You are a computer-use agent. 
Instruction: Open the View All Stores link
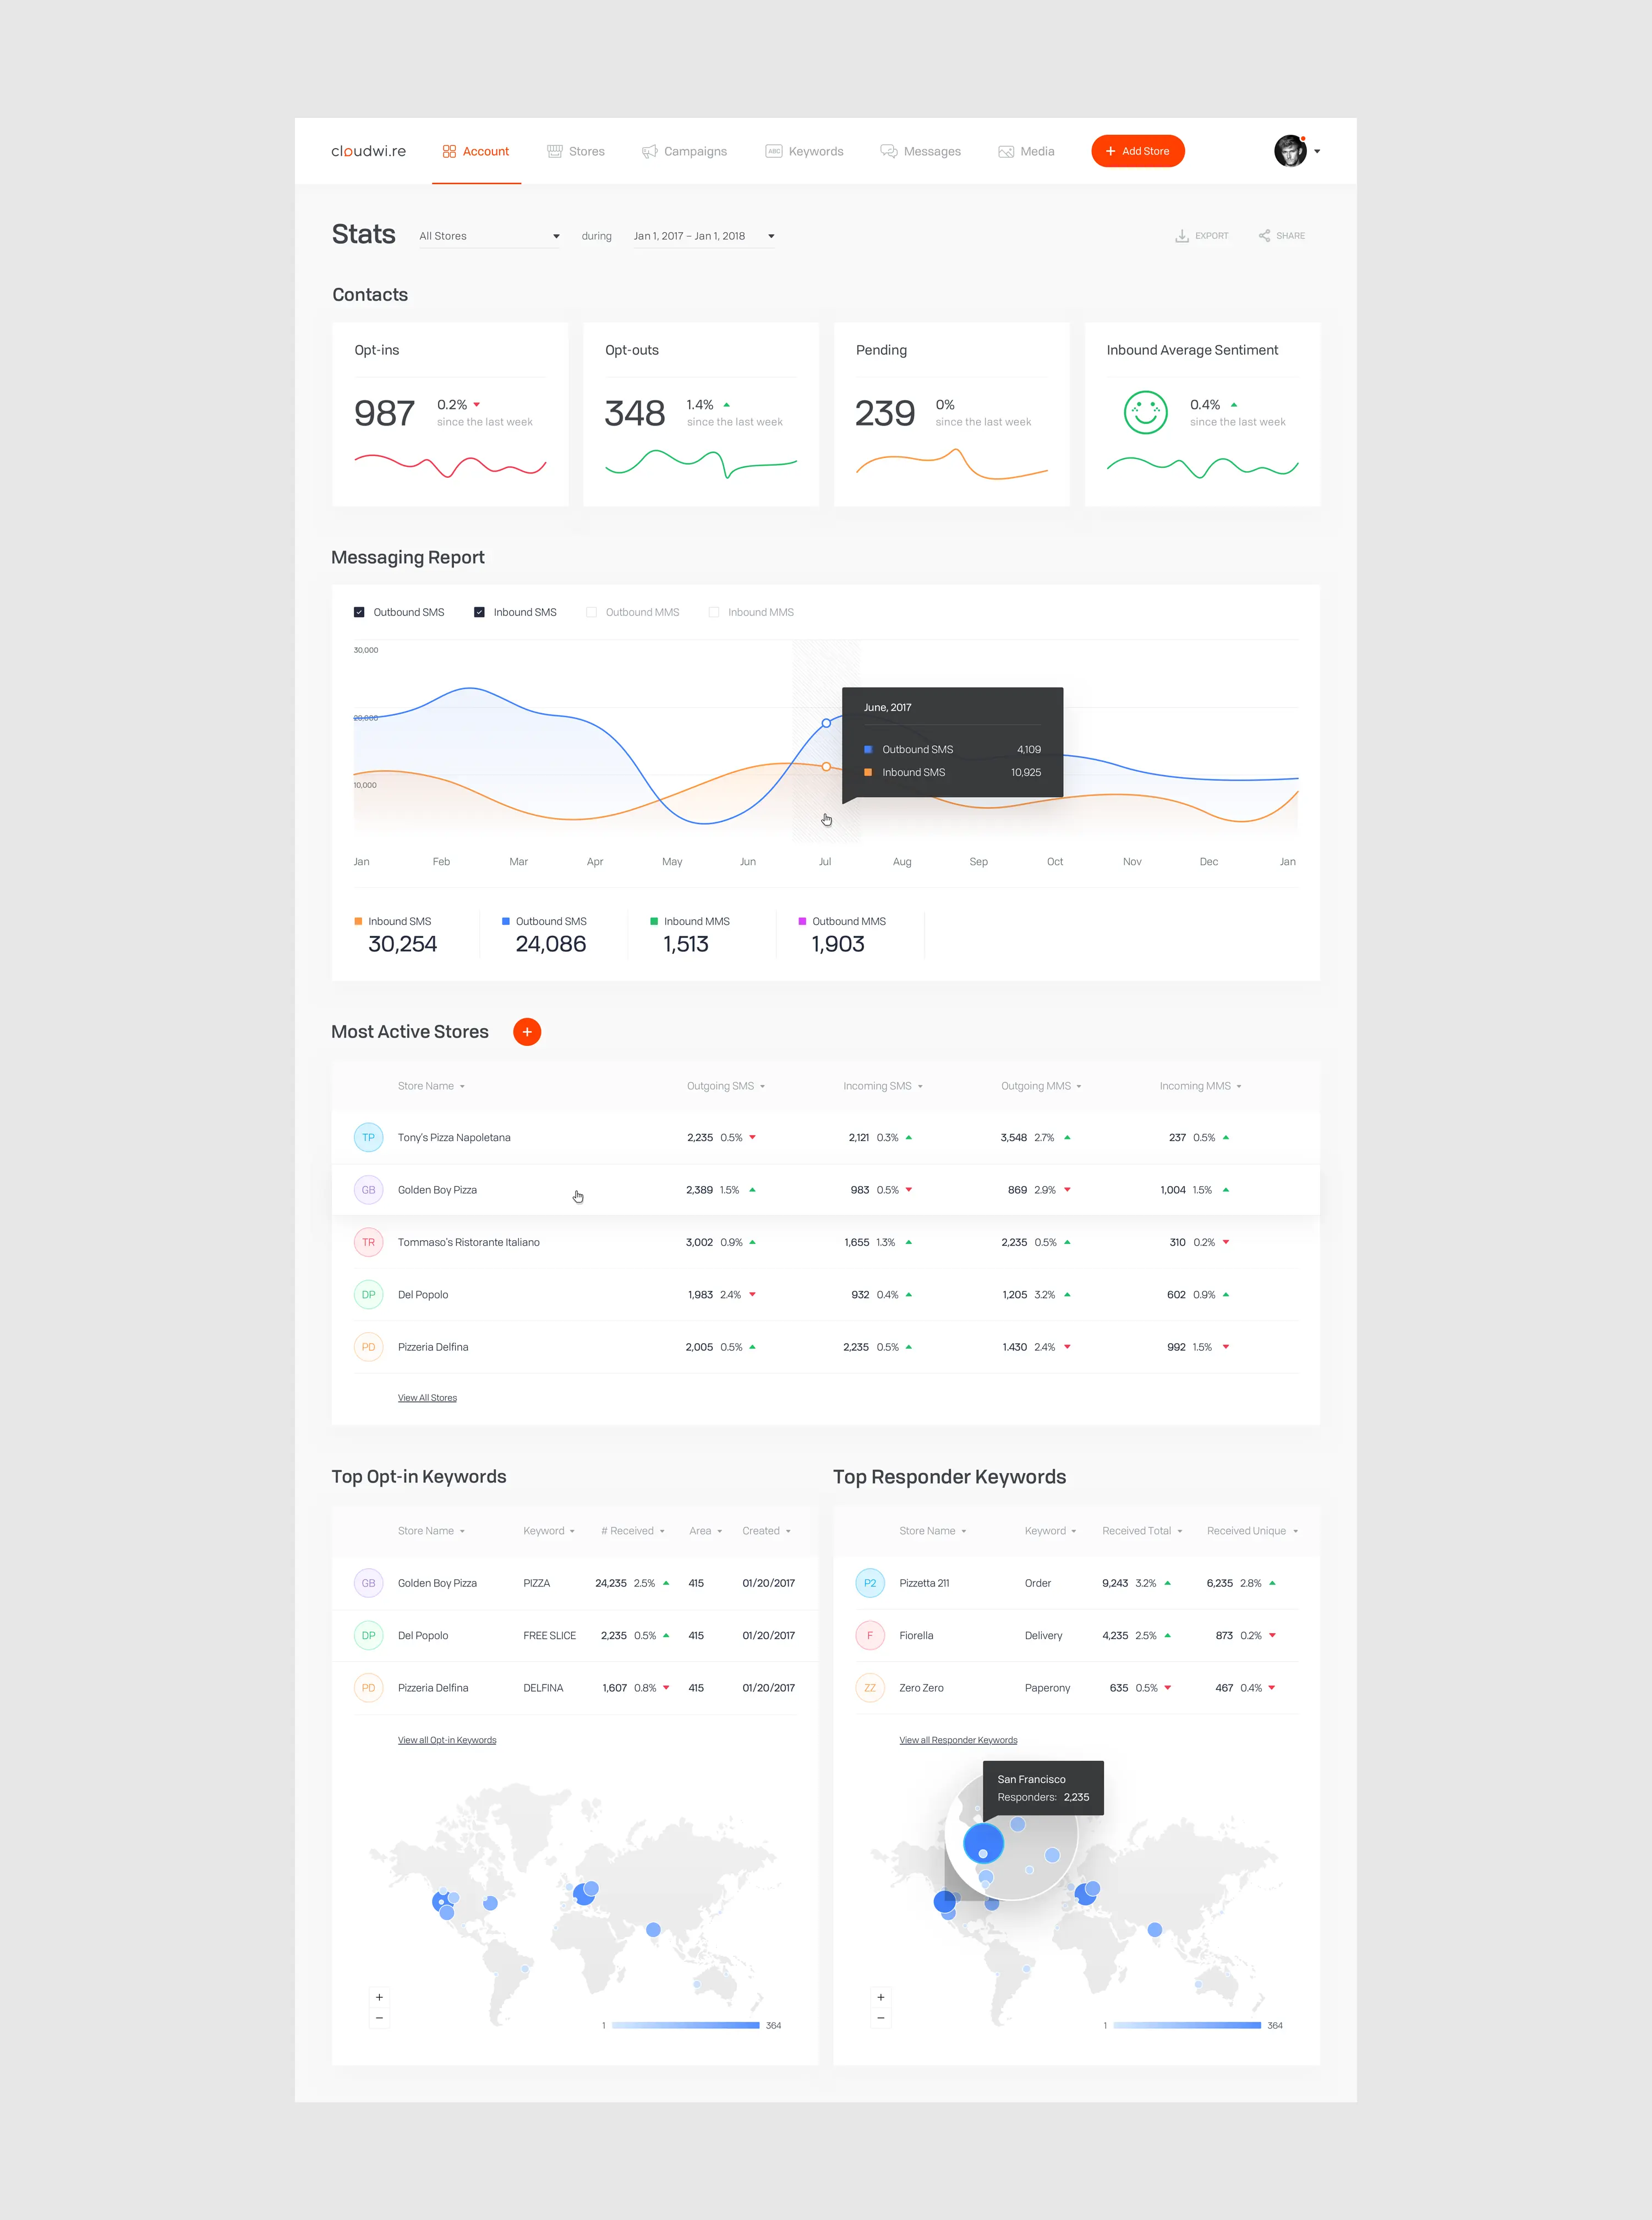tap(427, 1398)
